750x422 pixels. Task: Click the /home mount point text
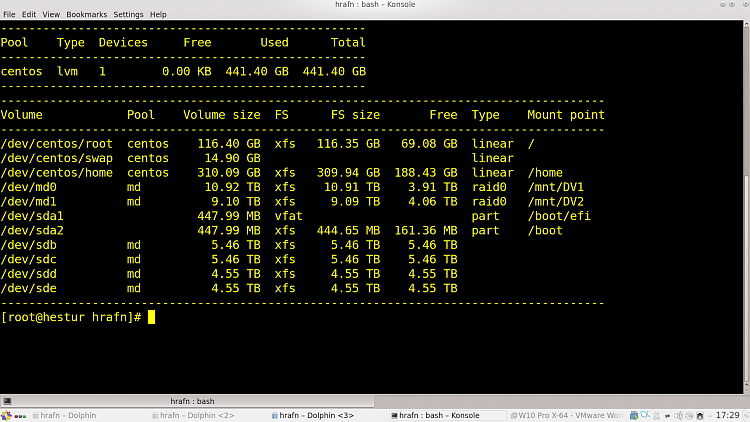pos(545,173)
